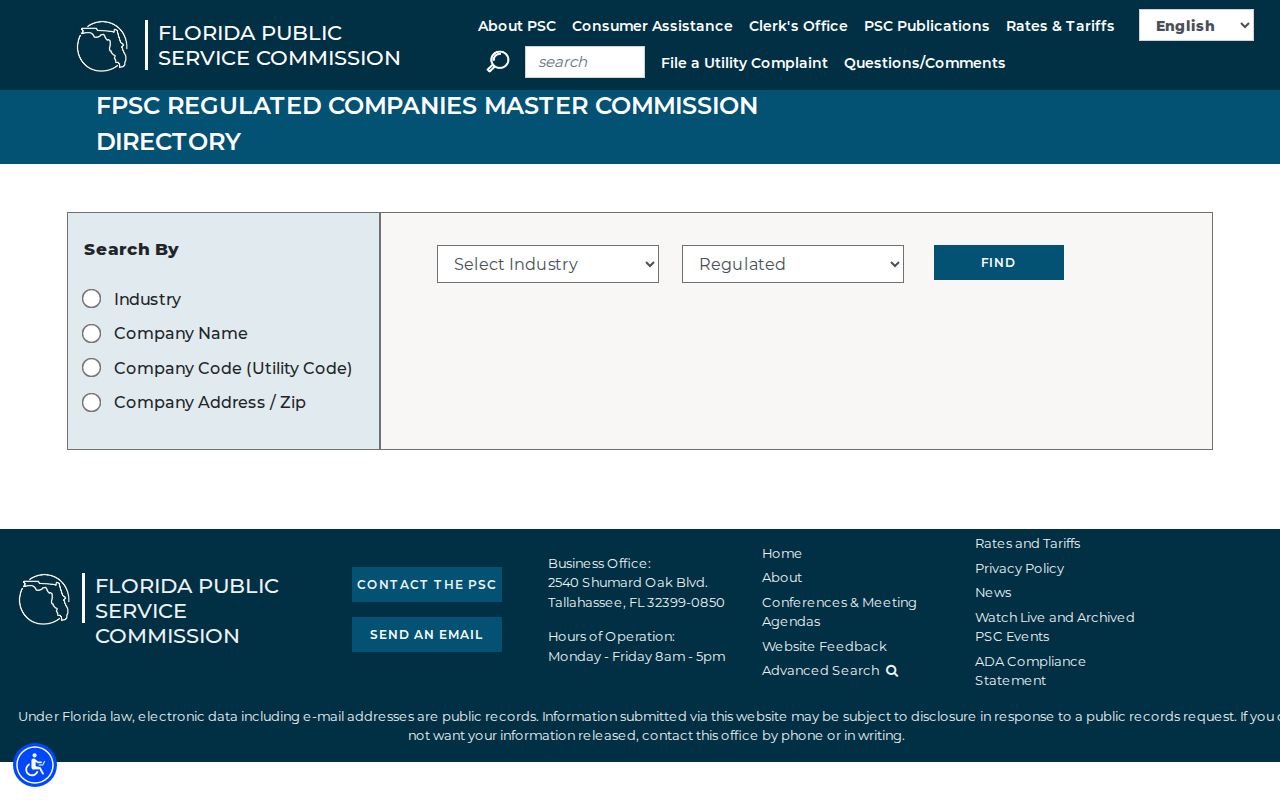This screenshot has width=1280, height=800.
Task: Click the Florida state logo in the footer
Action: point(44,599)
